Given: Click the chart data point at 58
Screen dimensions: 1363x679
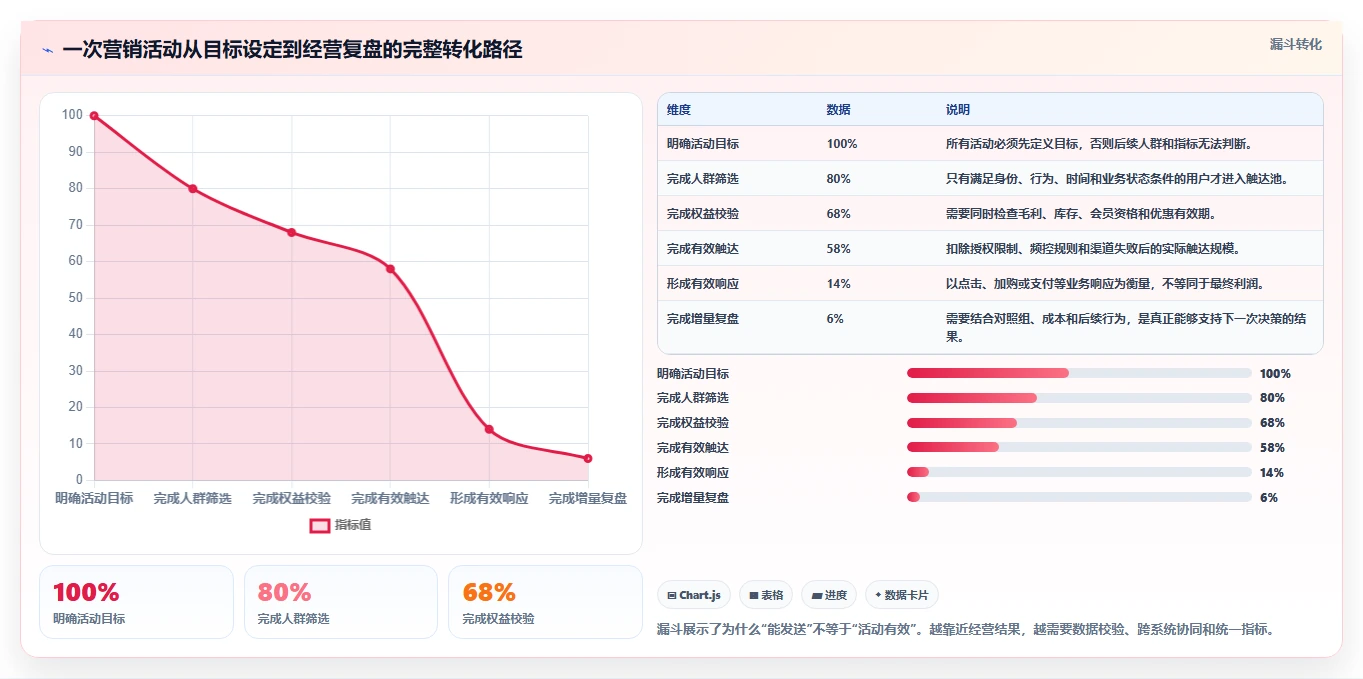Looking at the screenshot, I should coord(390,269).
